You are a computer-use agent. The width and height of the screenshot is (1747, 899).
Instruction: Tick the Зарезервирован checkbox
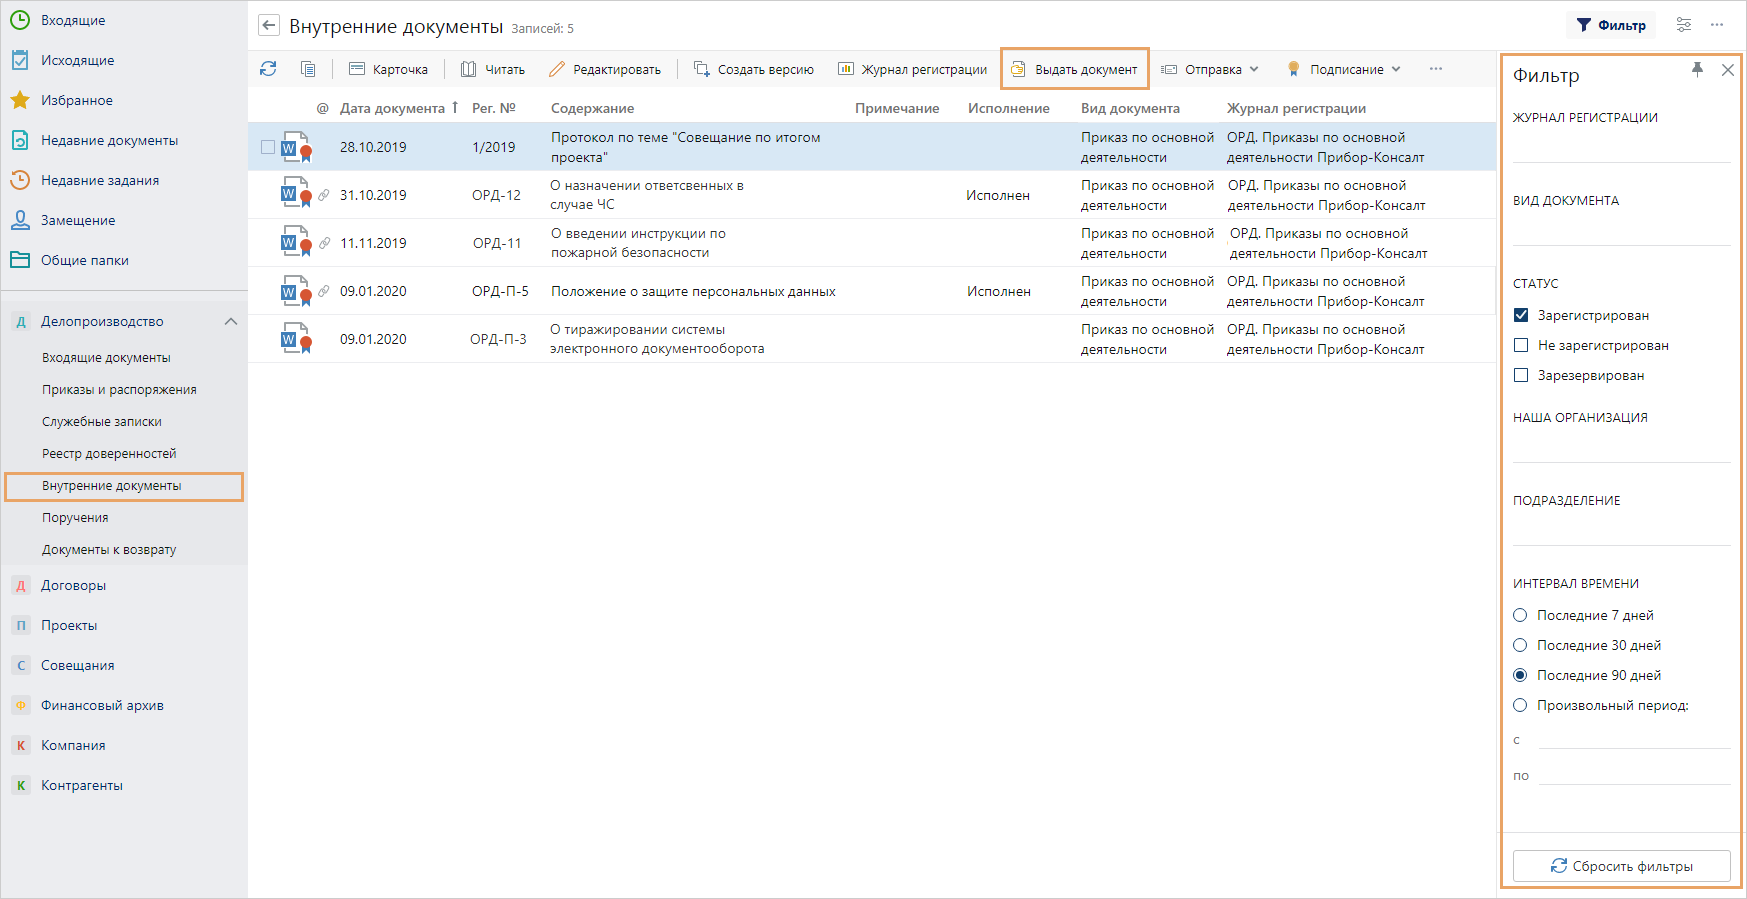click(1521, 375)
